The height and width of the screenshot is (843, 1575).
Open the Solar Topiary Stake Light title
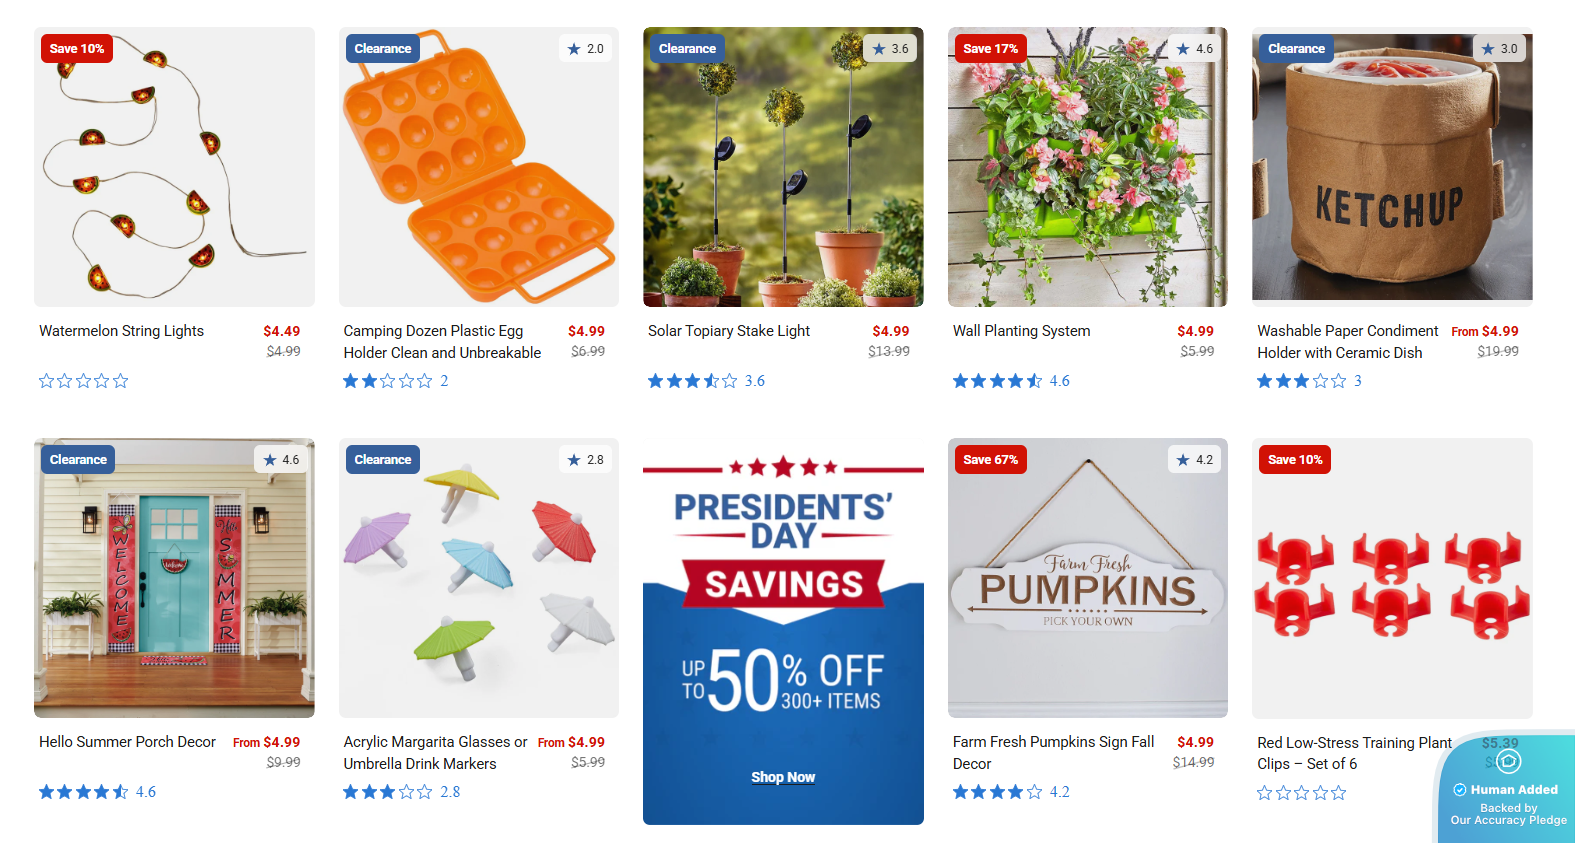click(x=729, y=331)
